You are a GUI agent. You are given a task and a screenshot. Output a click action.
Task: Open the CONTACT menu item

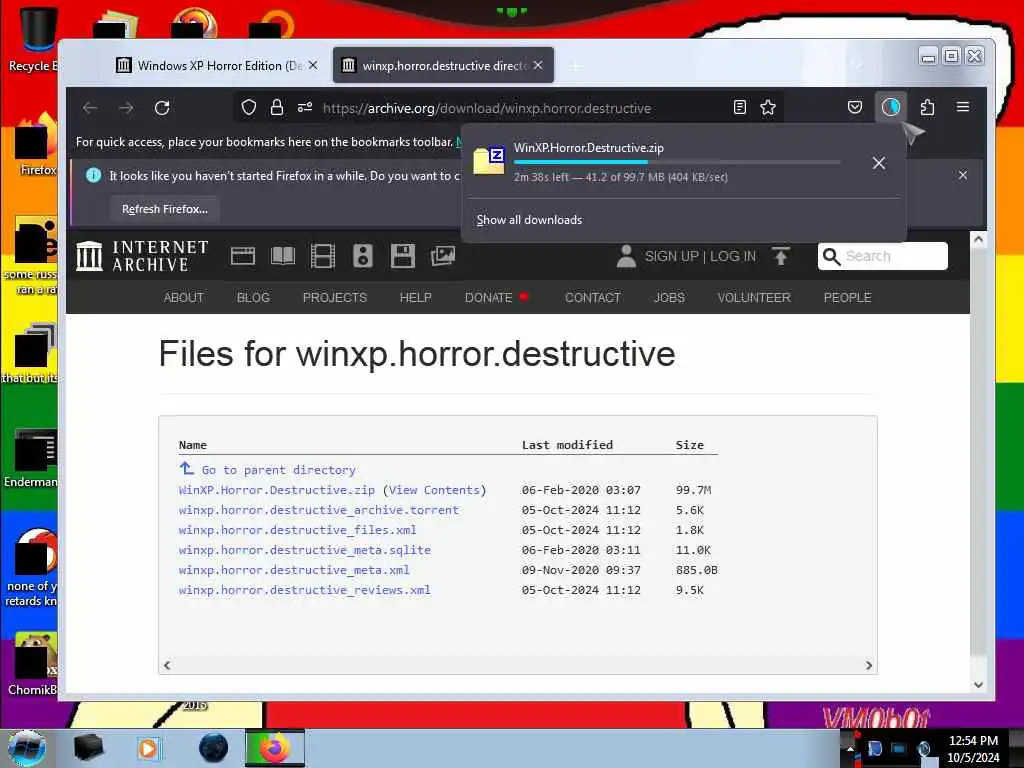(x=592, y=297)
